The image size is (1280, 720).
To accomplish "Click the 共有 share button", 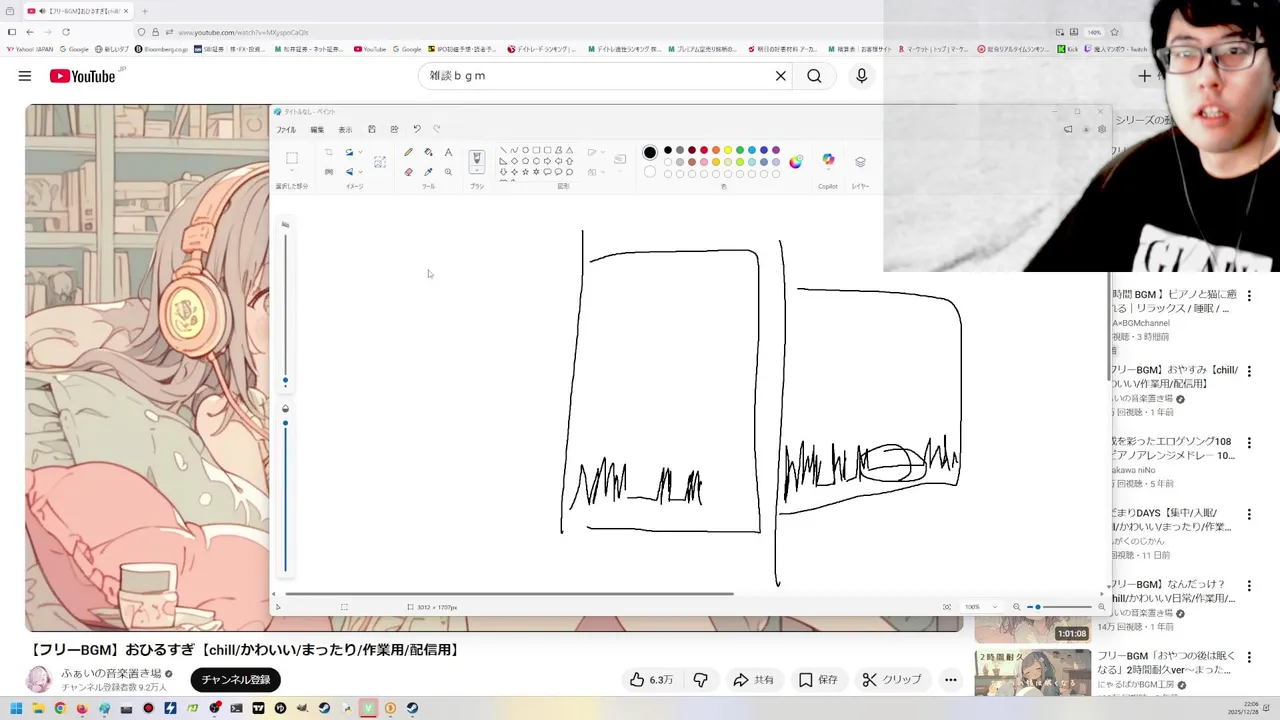I will [x=754, y=680].
